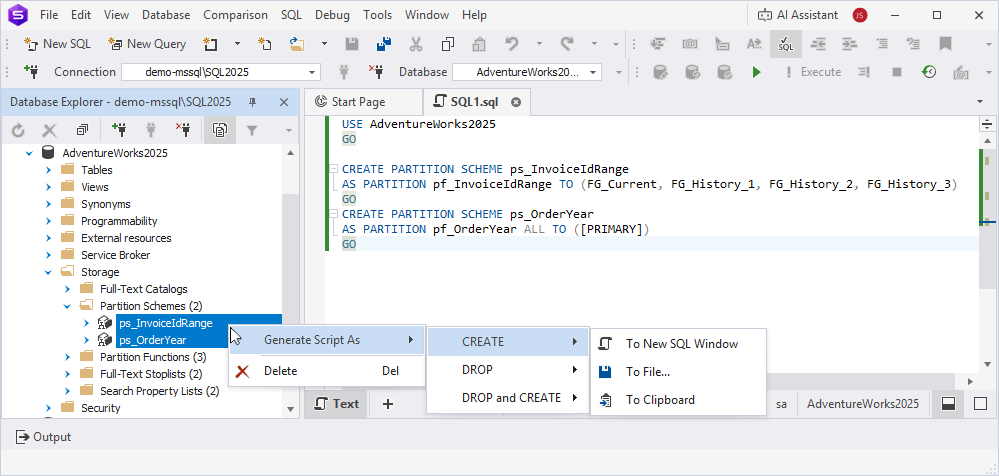Click the Decrease indent icon
Image resolution: width=999 pixels, height=476 pixels.
(818, 44)
